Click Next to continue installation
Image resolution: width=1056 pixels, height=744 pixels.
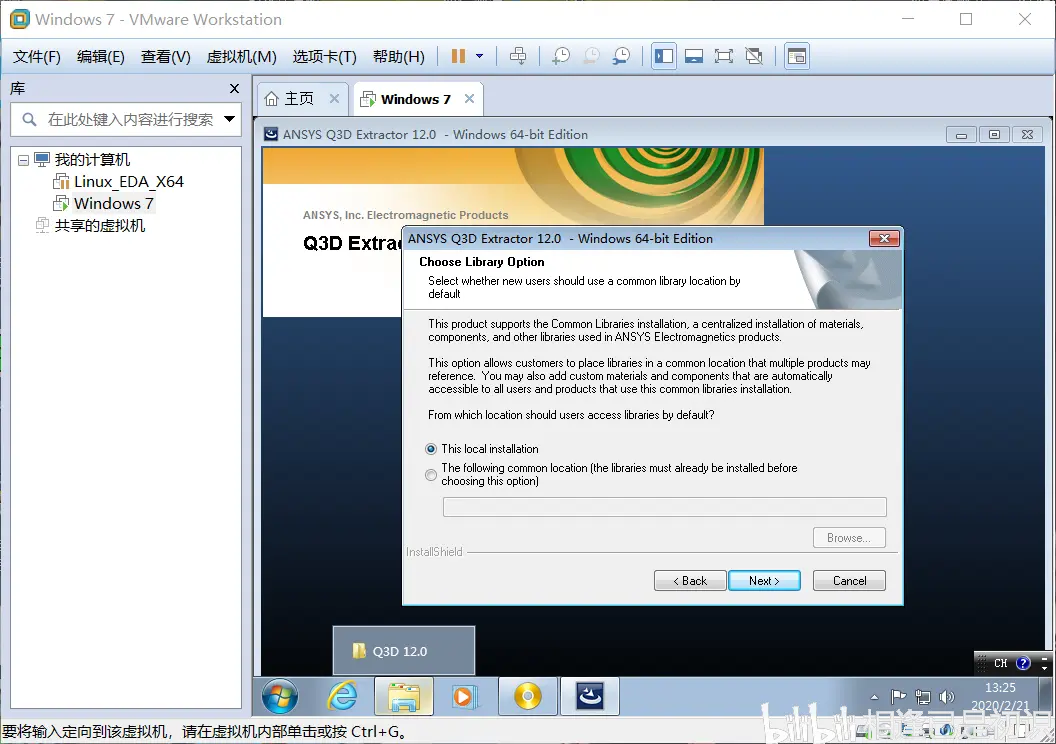pos(764,580)
